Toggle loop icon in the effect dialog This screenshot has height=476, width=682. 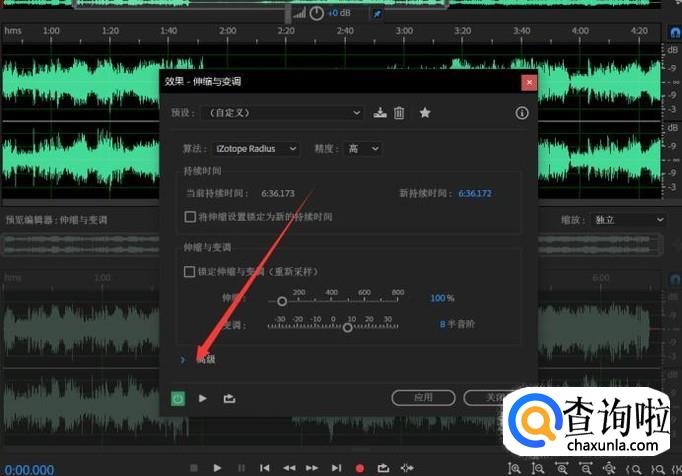click(x=229, y=398)
